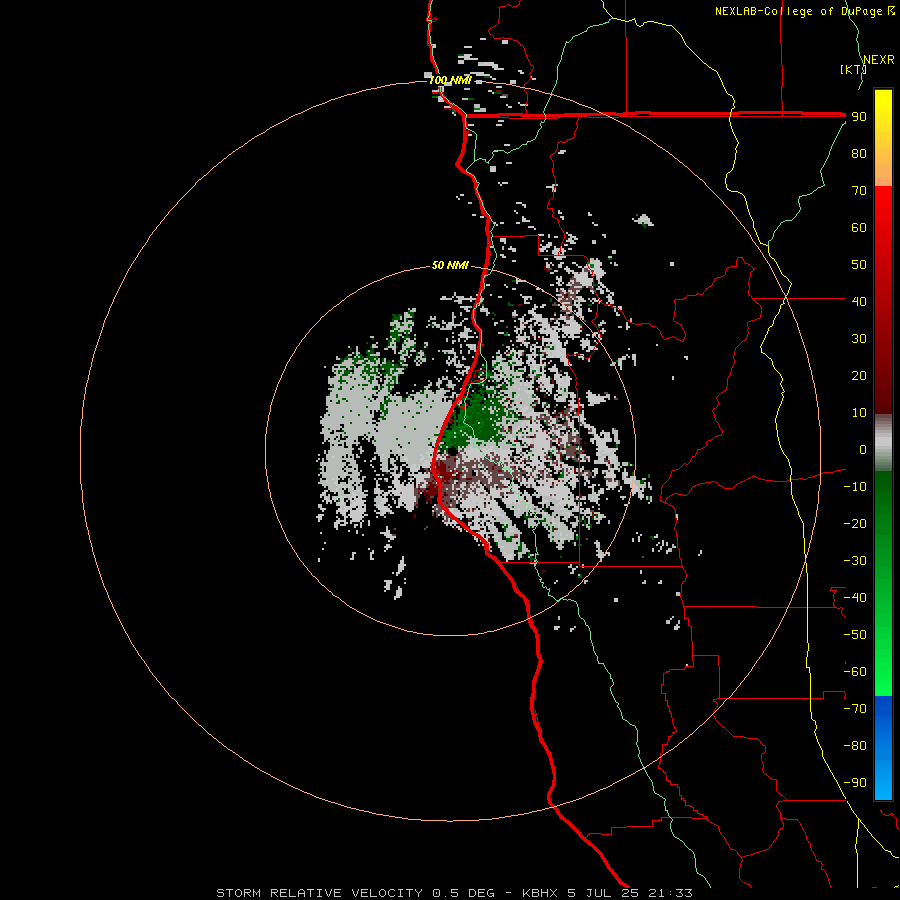This screenshot has height=900, width=900.
Task: Click the 60 value on velocity scale
Action: click(859, 227)
